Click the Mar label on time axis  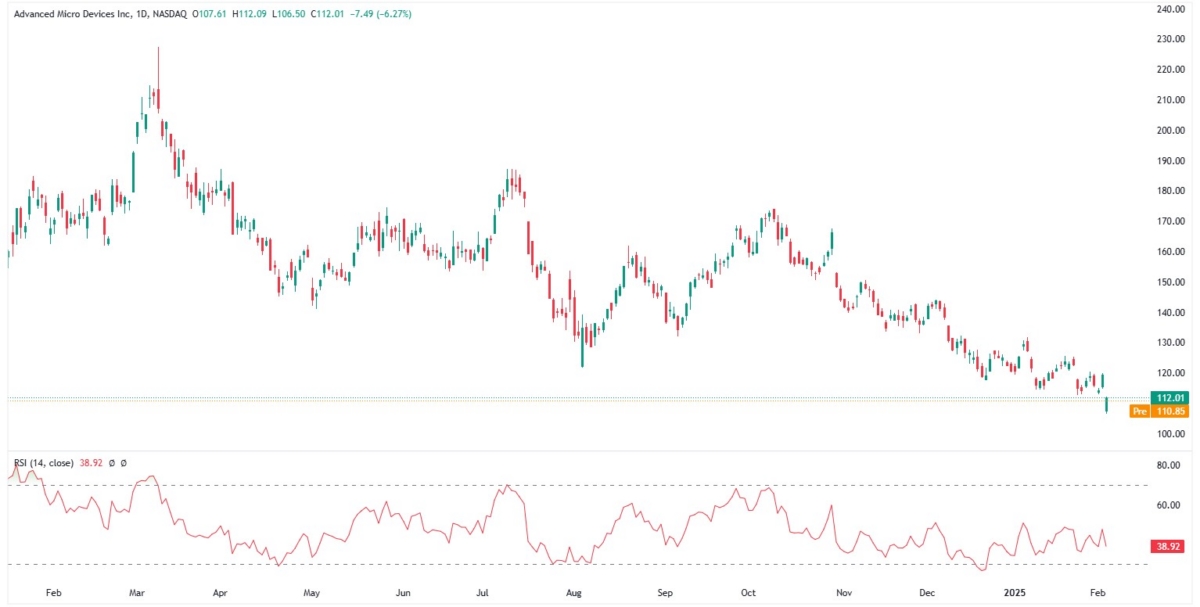[x=138, y=592]
